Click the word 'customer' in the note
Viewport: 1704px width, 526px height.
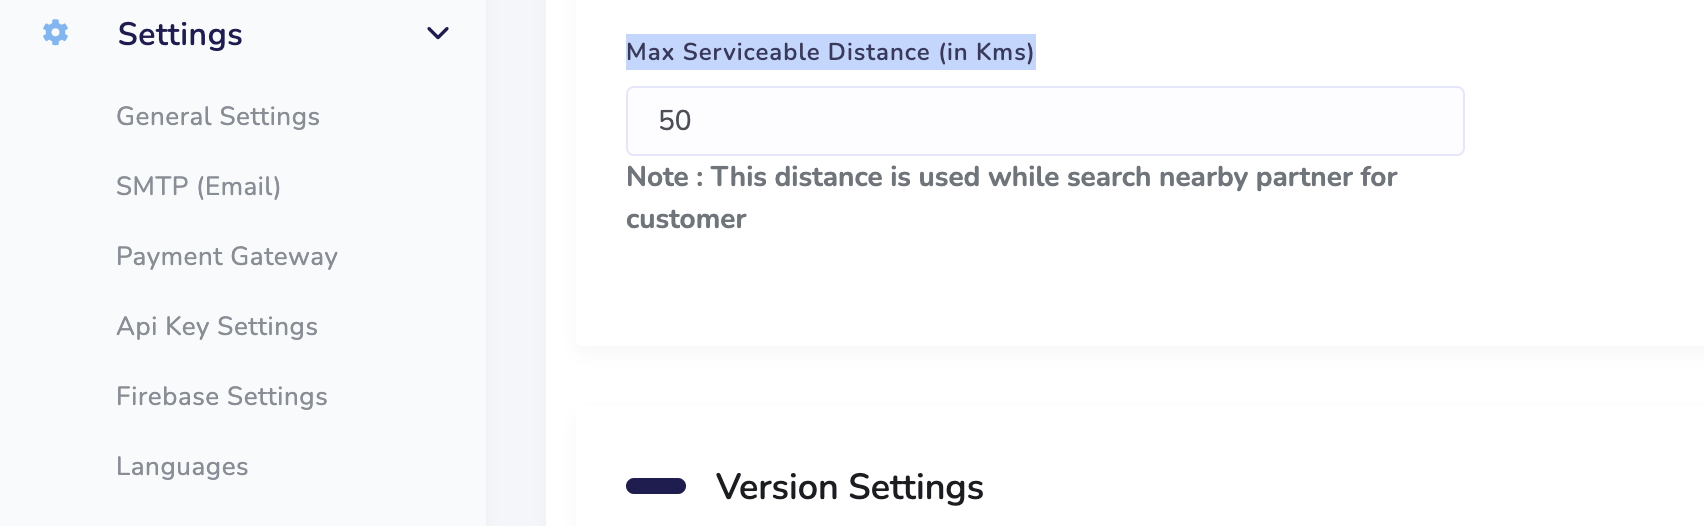pyautogui.click(x=686, y=219)
